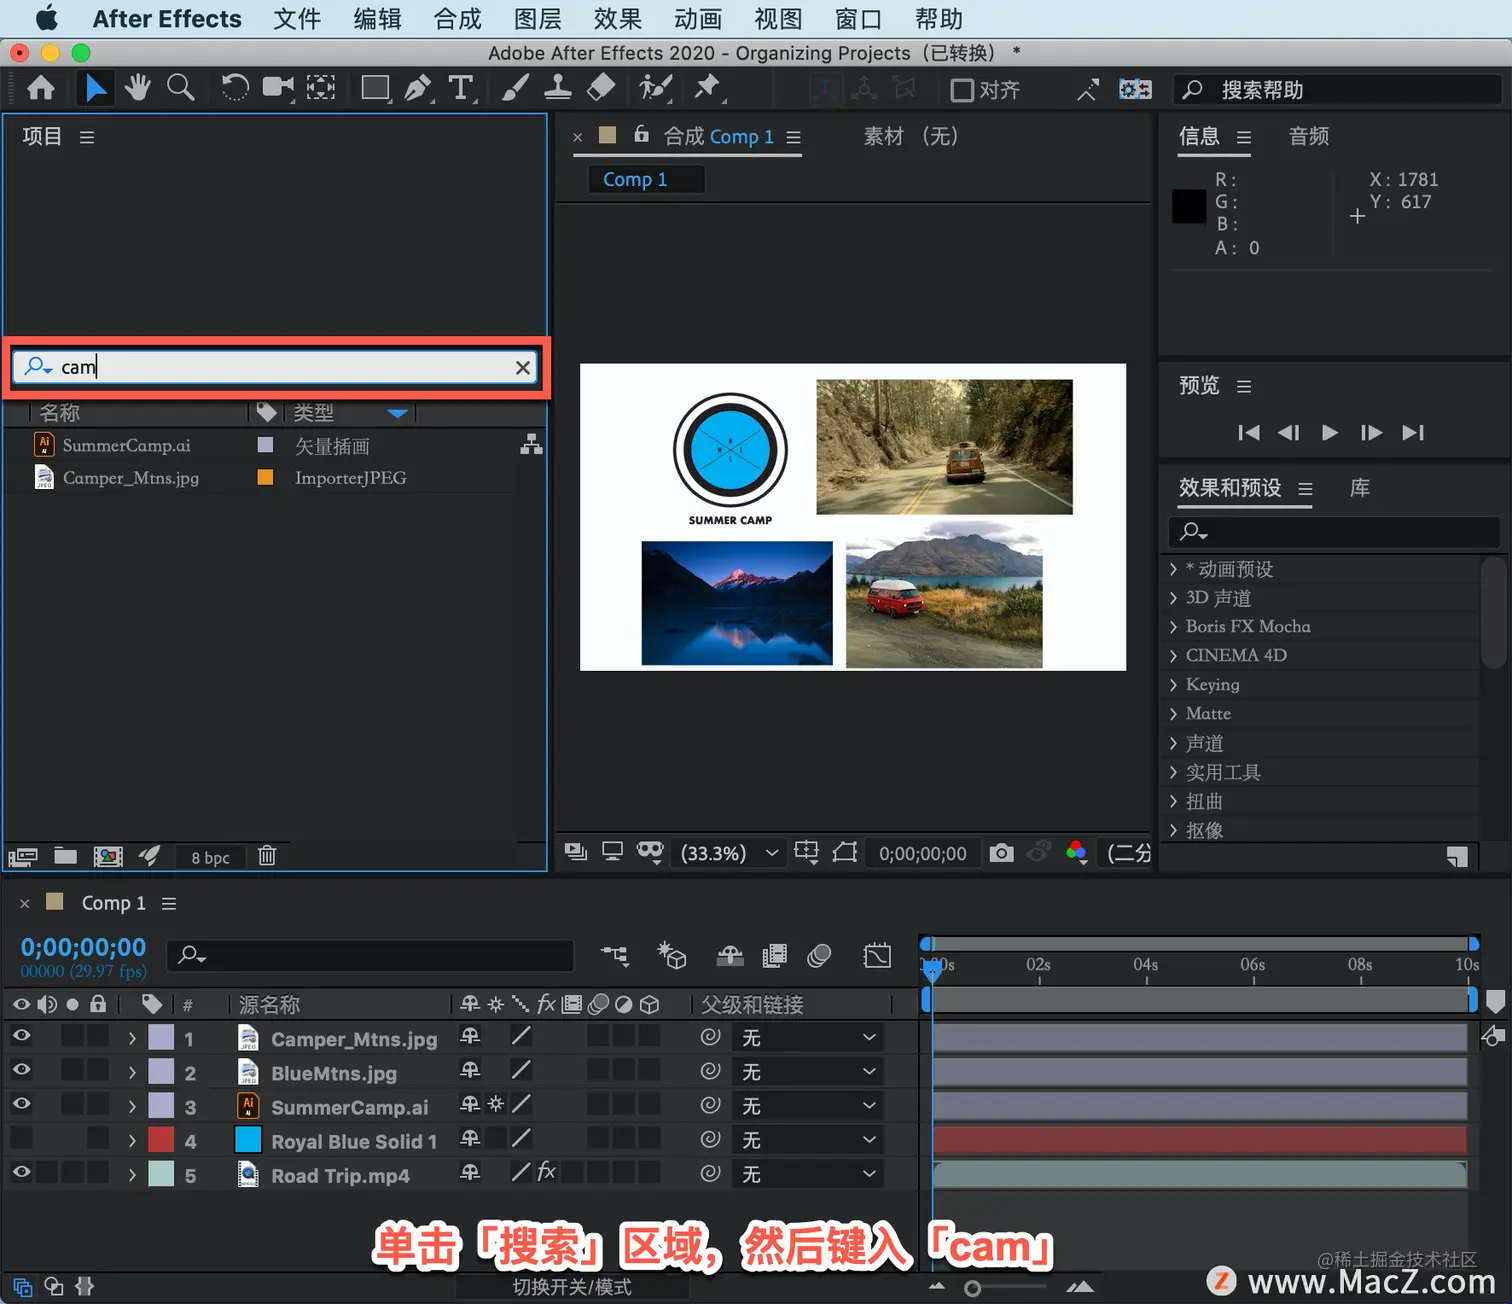Enable Draft 3D in timeline

pyautogui.click(x=672, y=956)
